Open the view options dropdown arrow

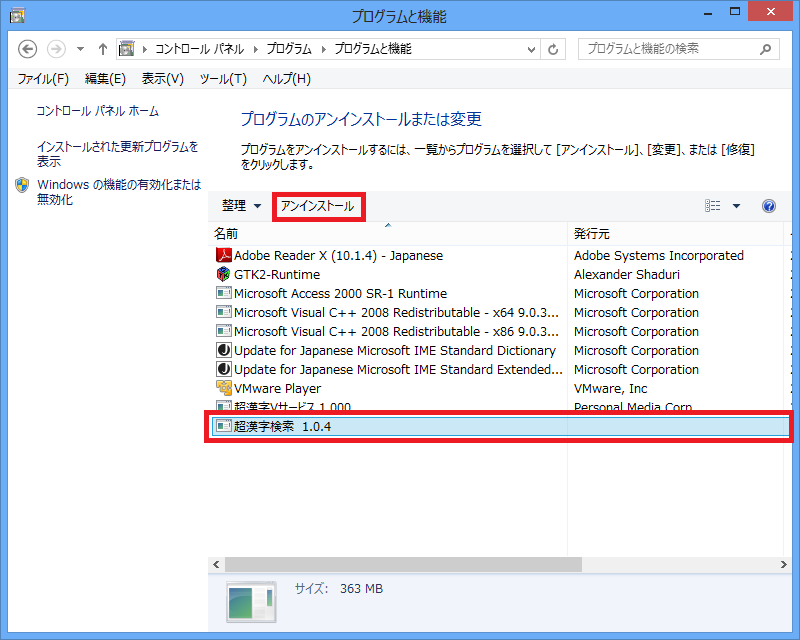pyautogui.click(x=737, y=206)
